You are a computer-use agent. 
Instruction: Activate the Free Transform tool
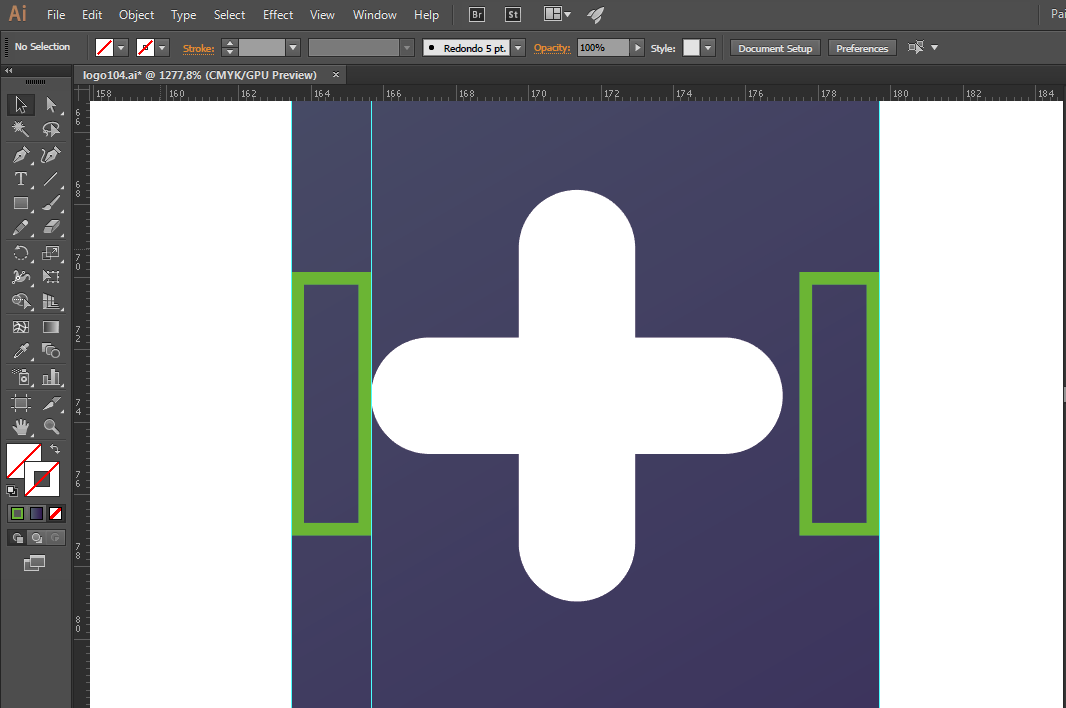[51, 277]
